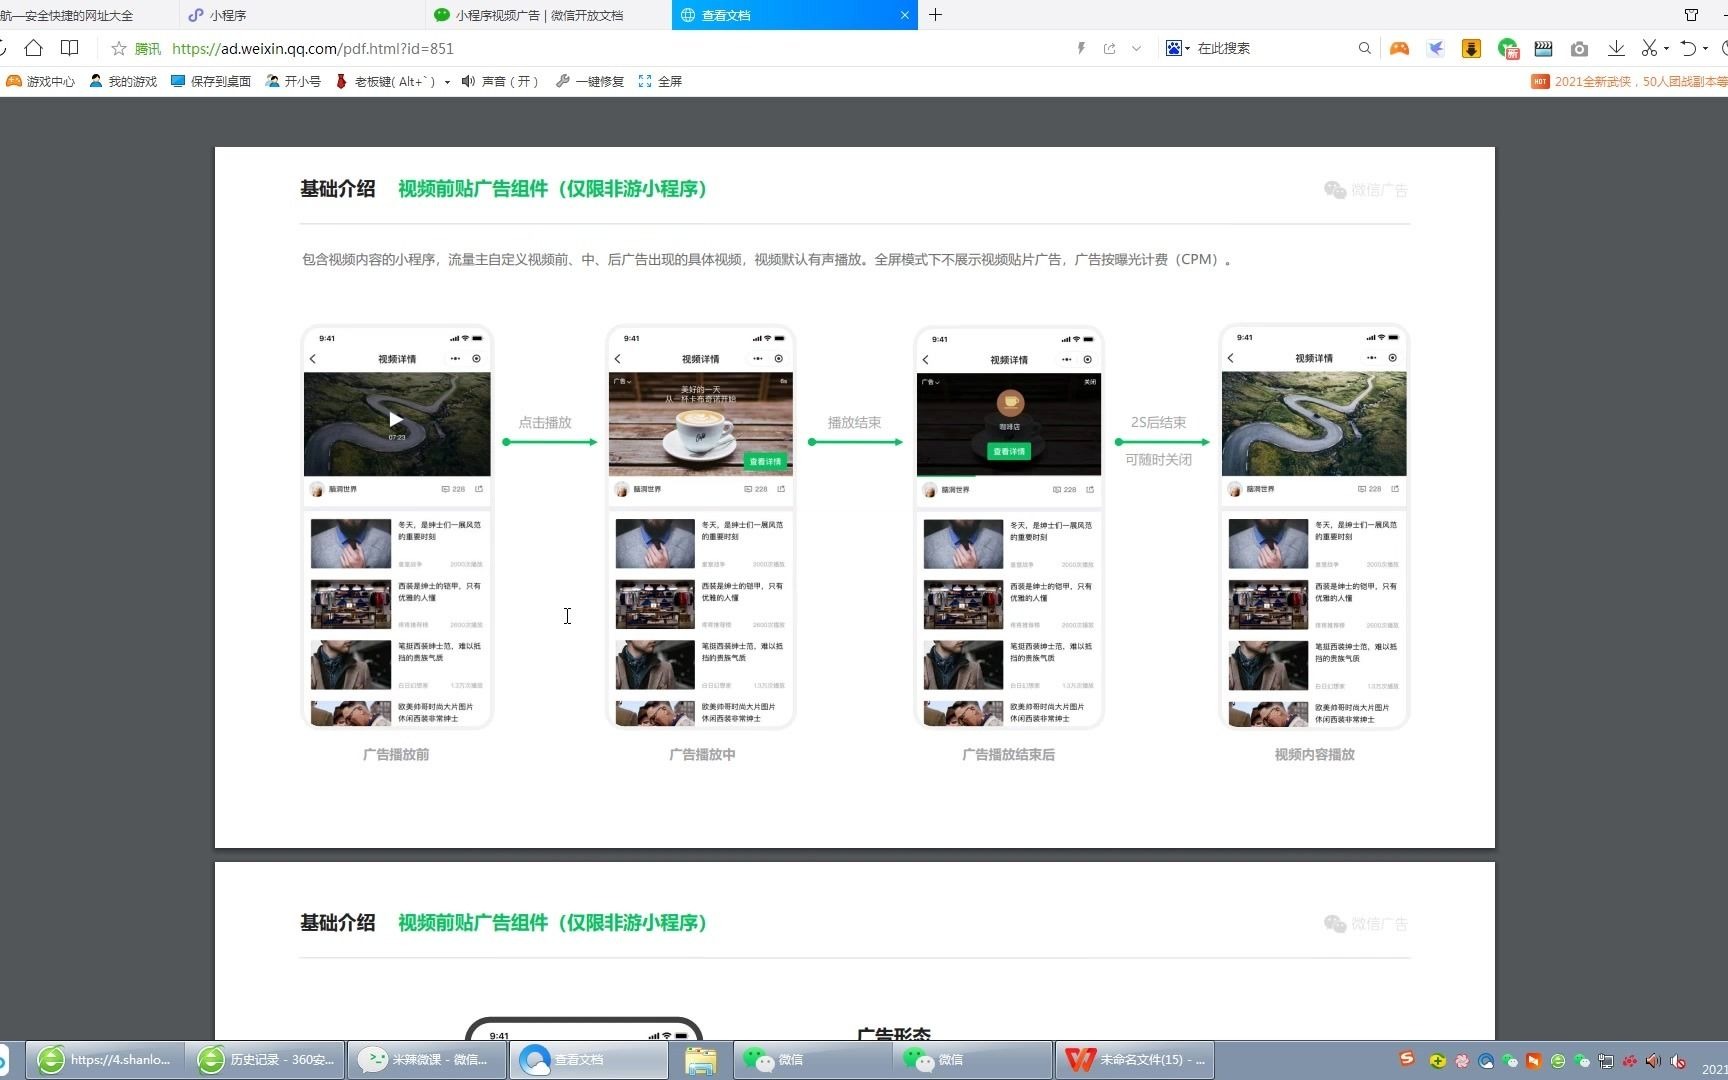The height and width of the screenshot is (1080, 1728).
Task: Click the share page icon in address bar
Action: point(1109,48)
